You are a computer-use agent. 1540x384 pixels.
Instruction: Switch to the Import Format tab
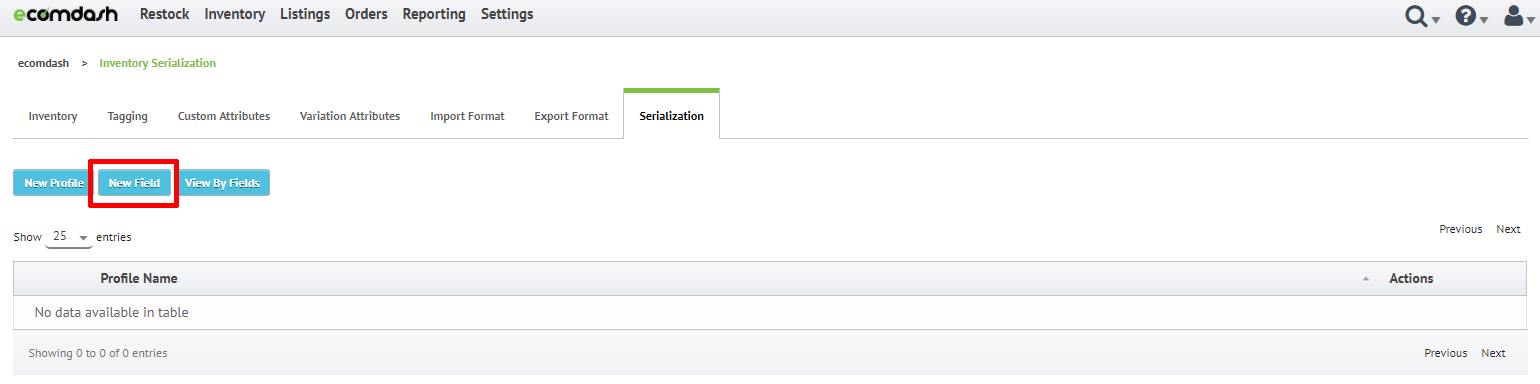pyautogui.click(x=467, y=116)
